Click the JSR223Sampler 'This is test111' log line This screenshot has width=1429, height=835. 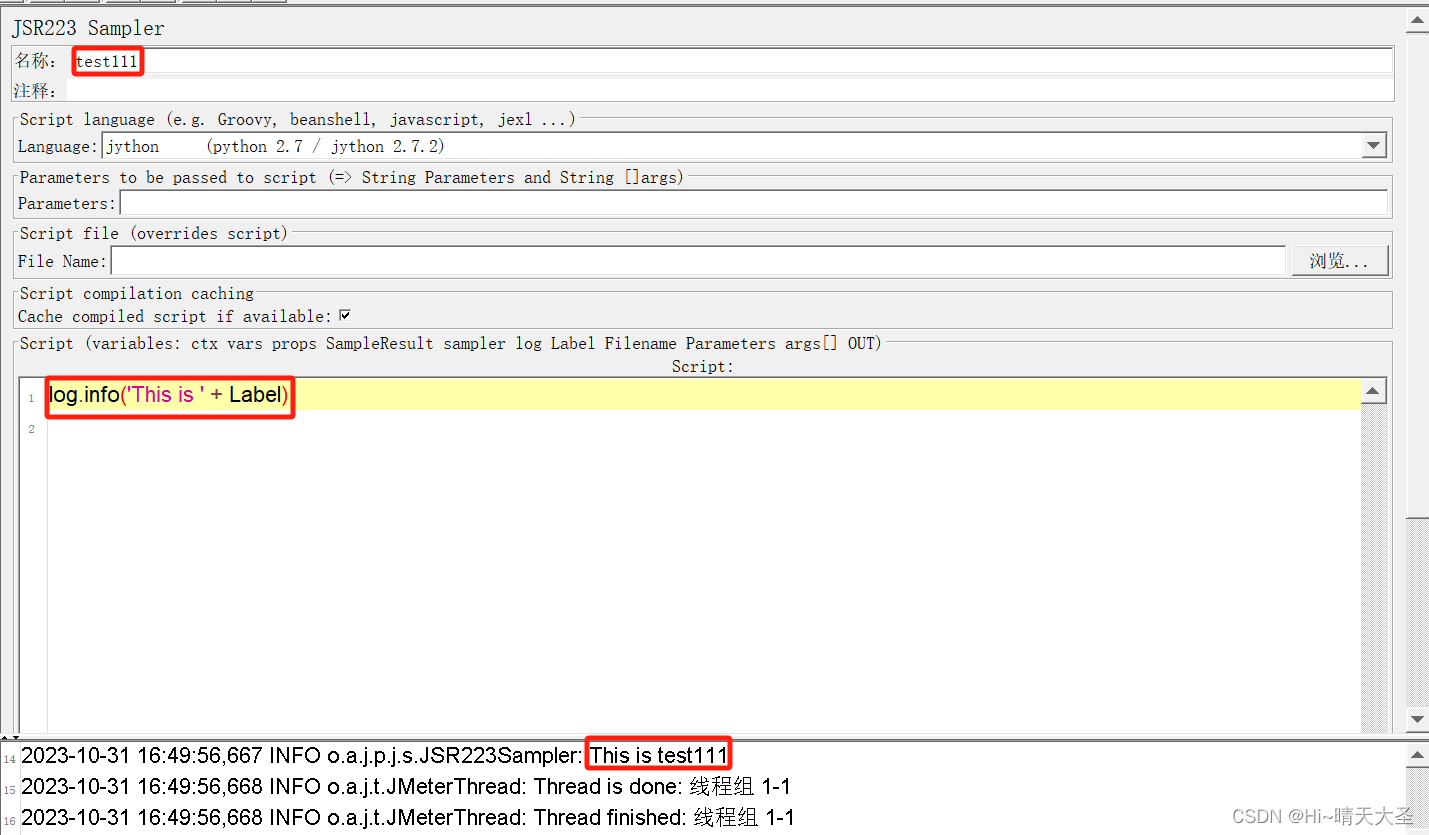click(375, 755)
